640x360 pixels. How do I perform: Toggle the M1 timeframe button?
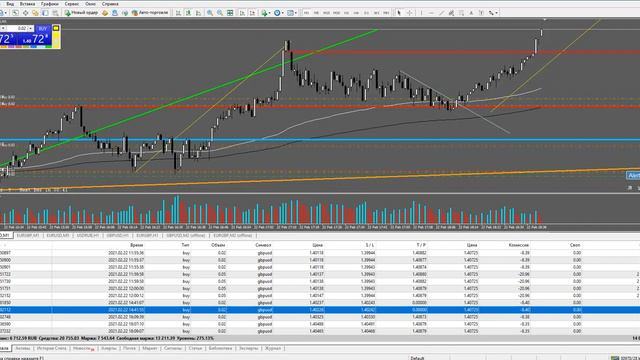[x=307, y=13]
